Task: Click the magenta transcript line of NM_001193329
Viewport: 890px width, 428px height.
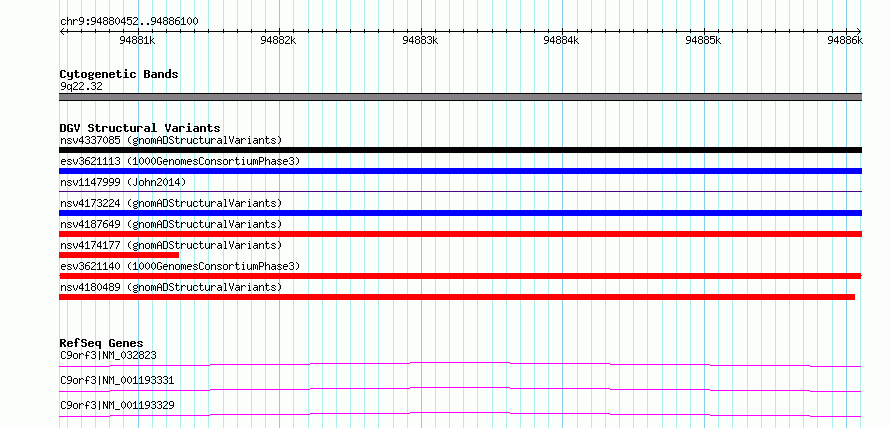Action: (460, 414)
